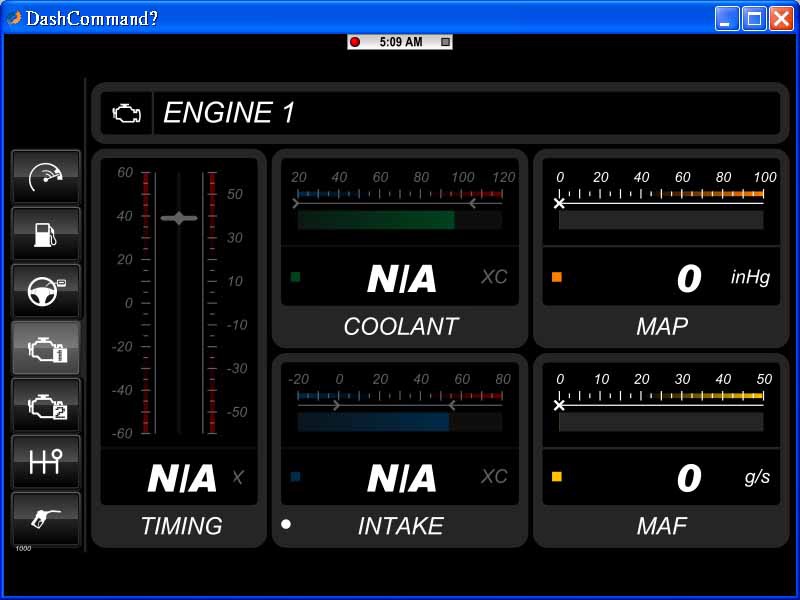
Task: Open the fuel pump dashboard
Action: (x=46, y=234)
